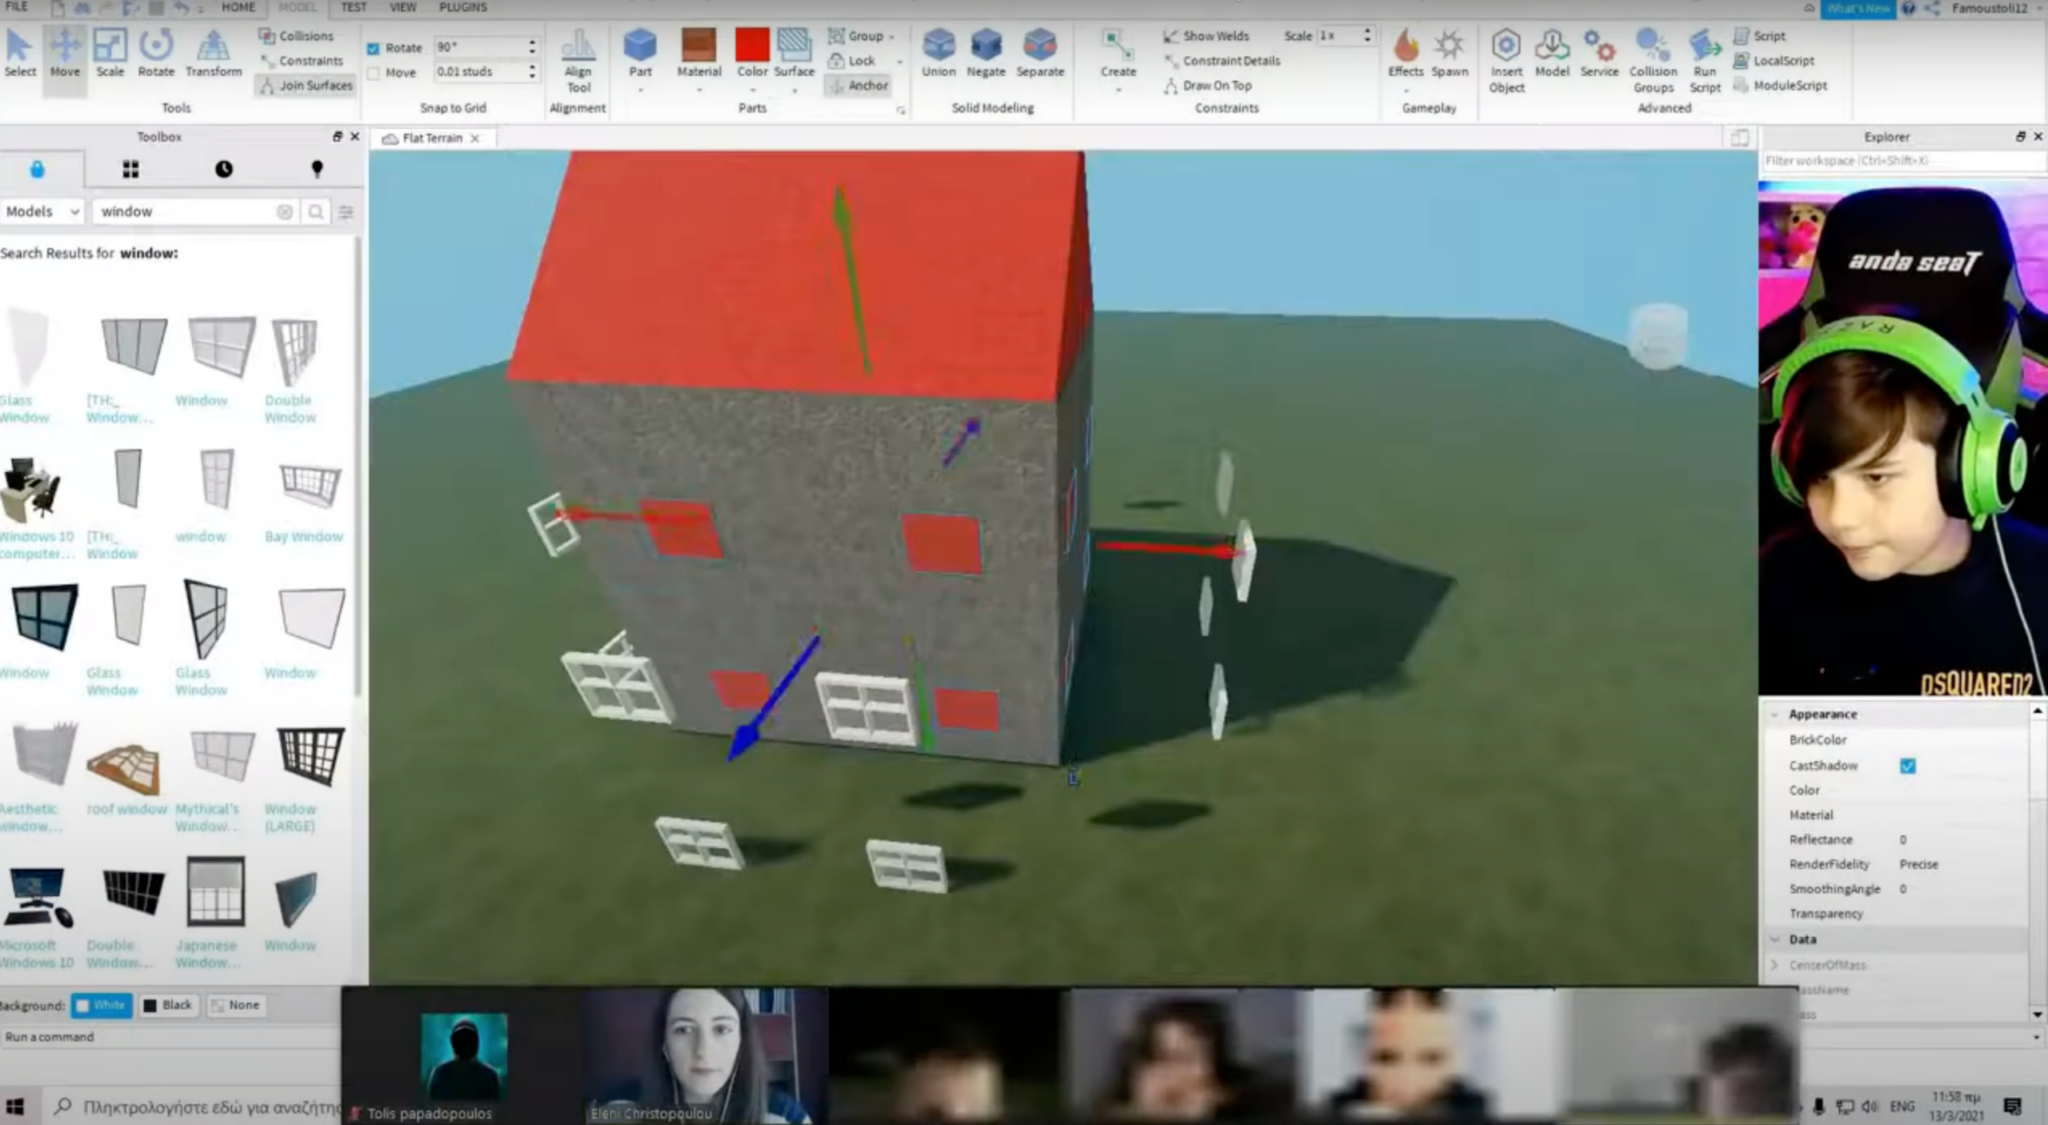Set toolbox background to None
2048x1125 pixels.
click(x=235, y=1006)
